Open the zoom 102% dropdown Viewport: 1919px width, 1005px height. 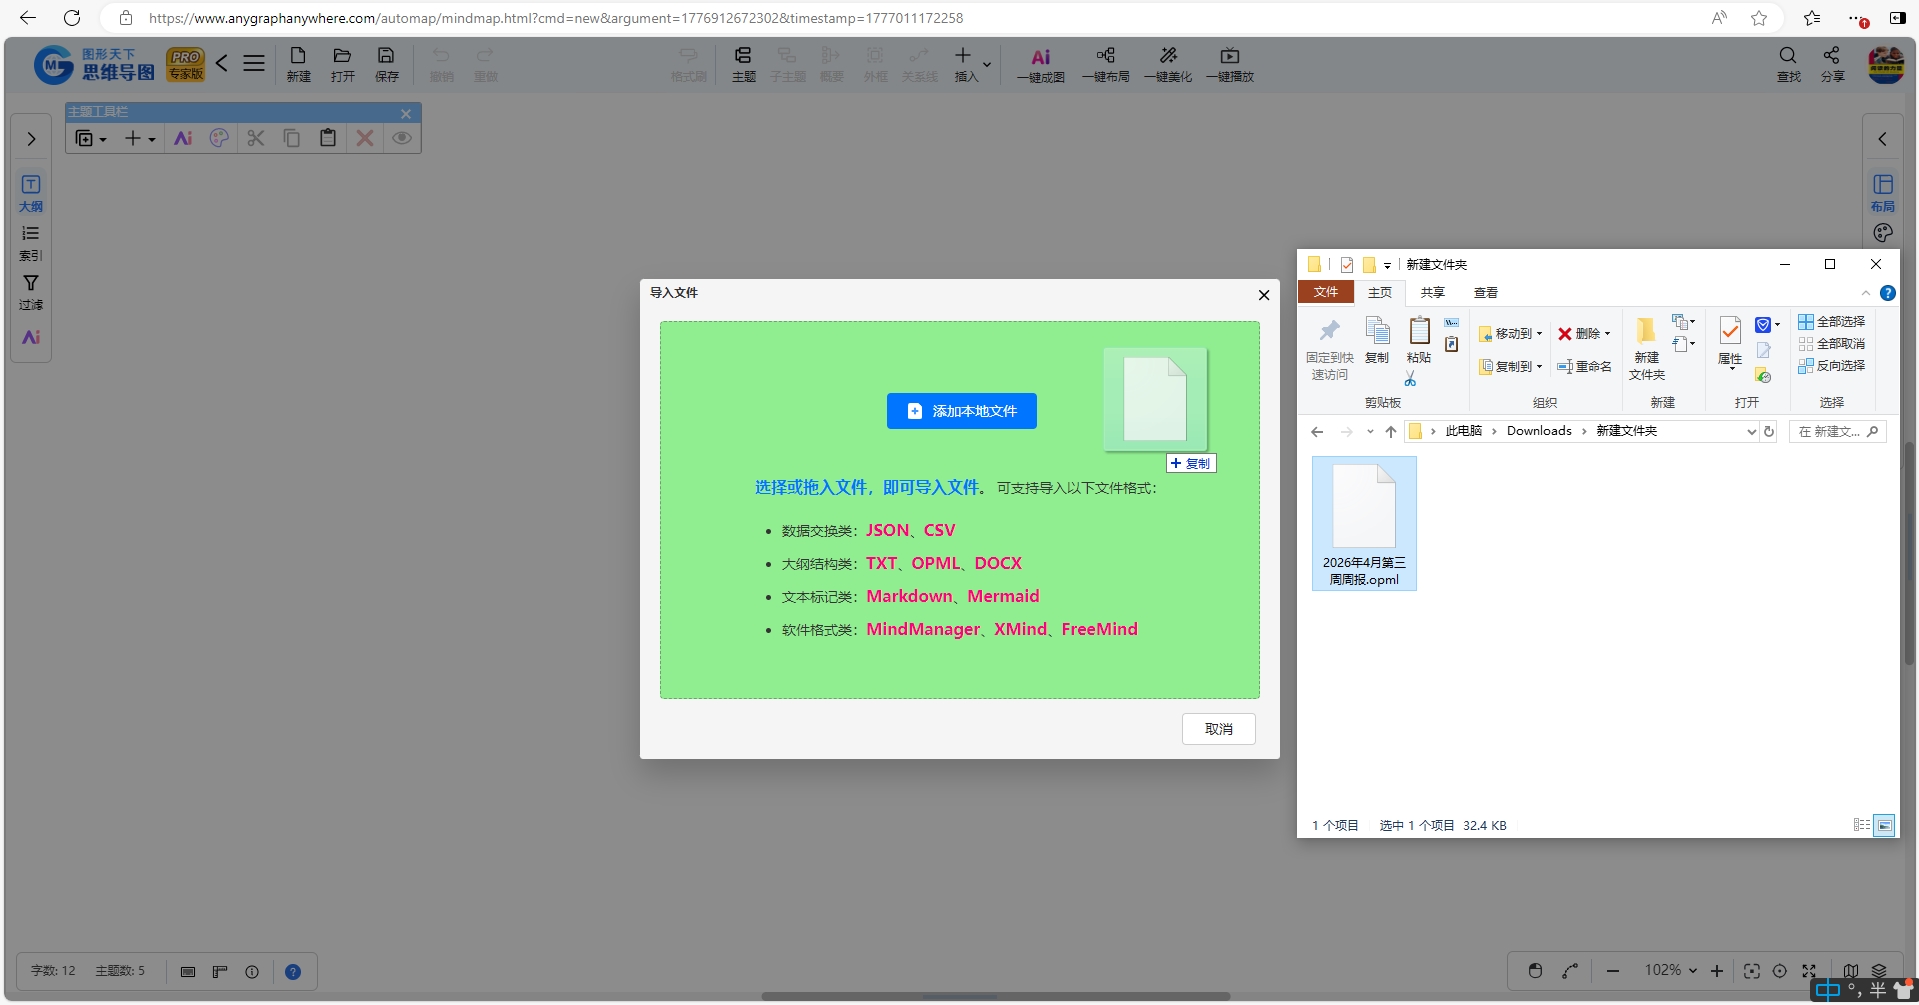tap(1671, 971)
